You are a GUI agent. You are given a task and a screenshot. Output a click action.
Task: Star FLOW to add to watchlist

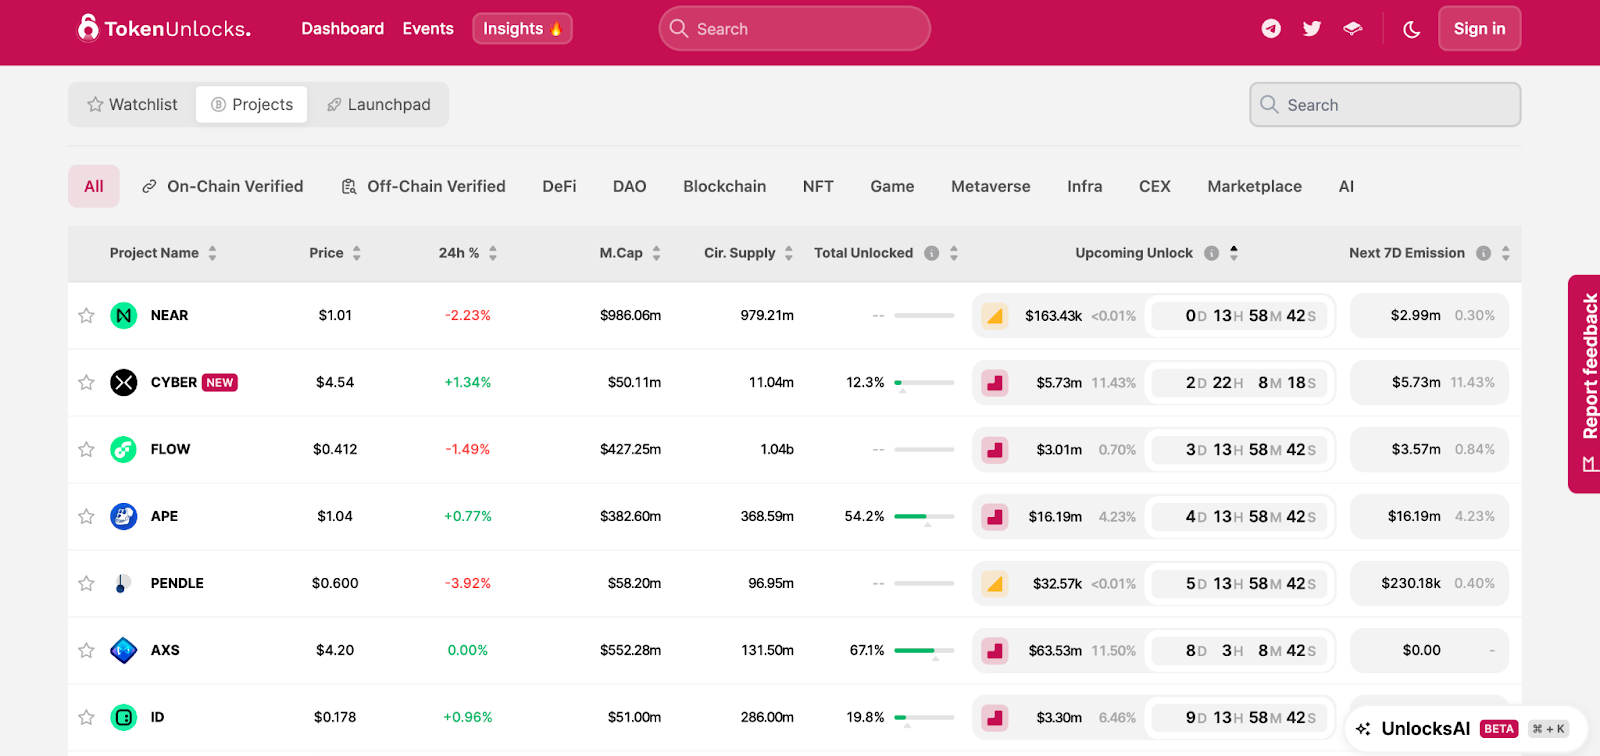87,450
